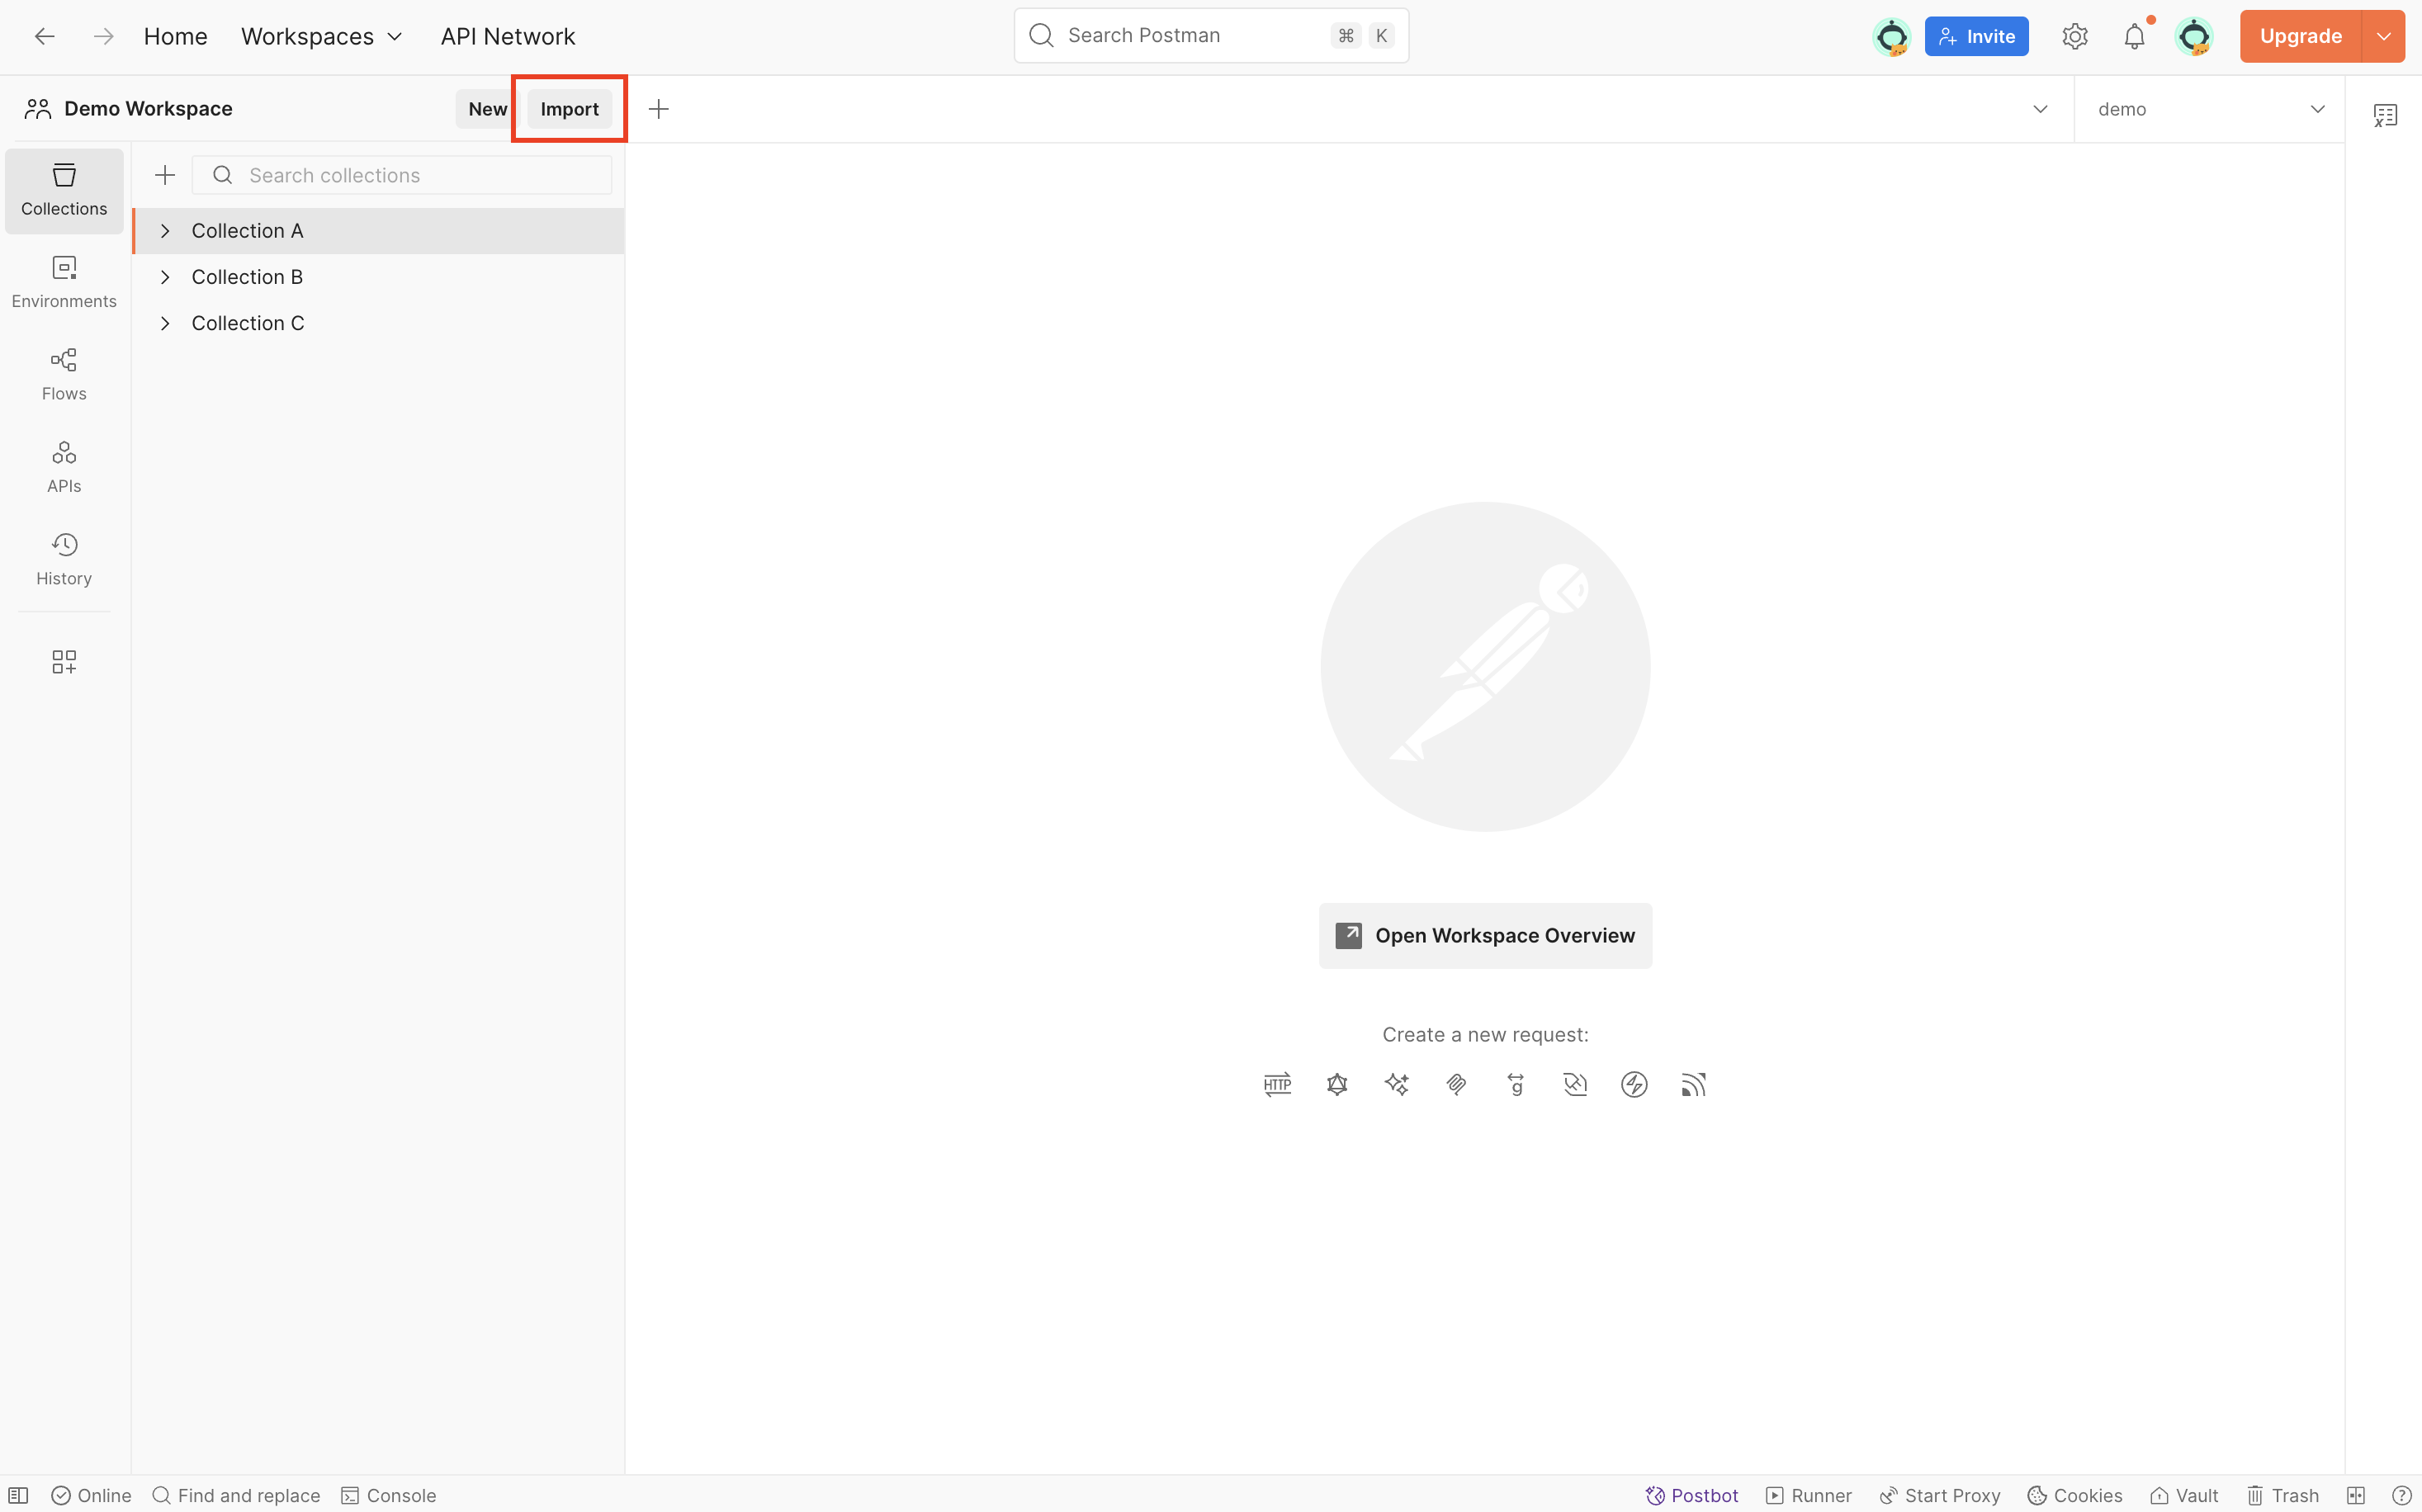Open a new tab with plus
2422x1512 pixels.
coord(658,109)
